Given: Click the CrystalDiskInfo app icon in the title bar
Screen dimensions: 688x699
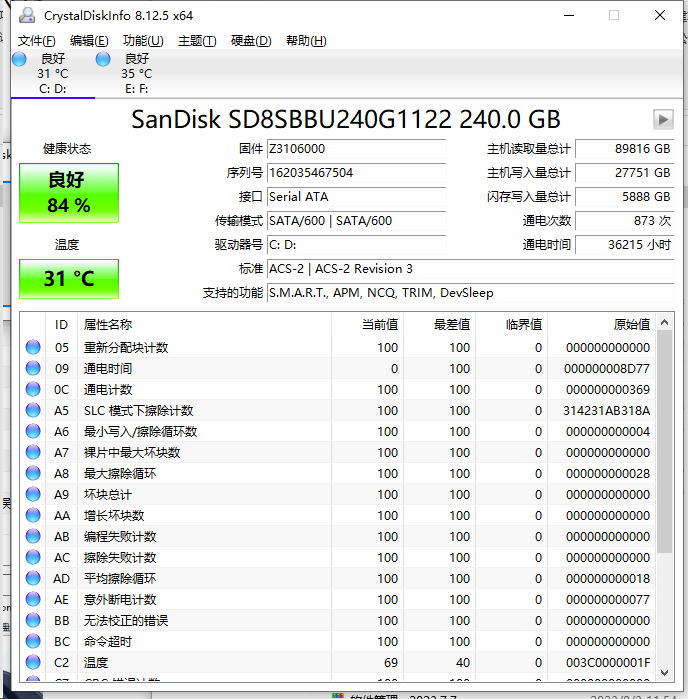Looking at the screenshot, I should point(27,16).
